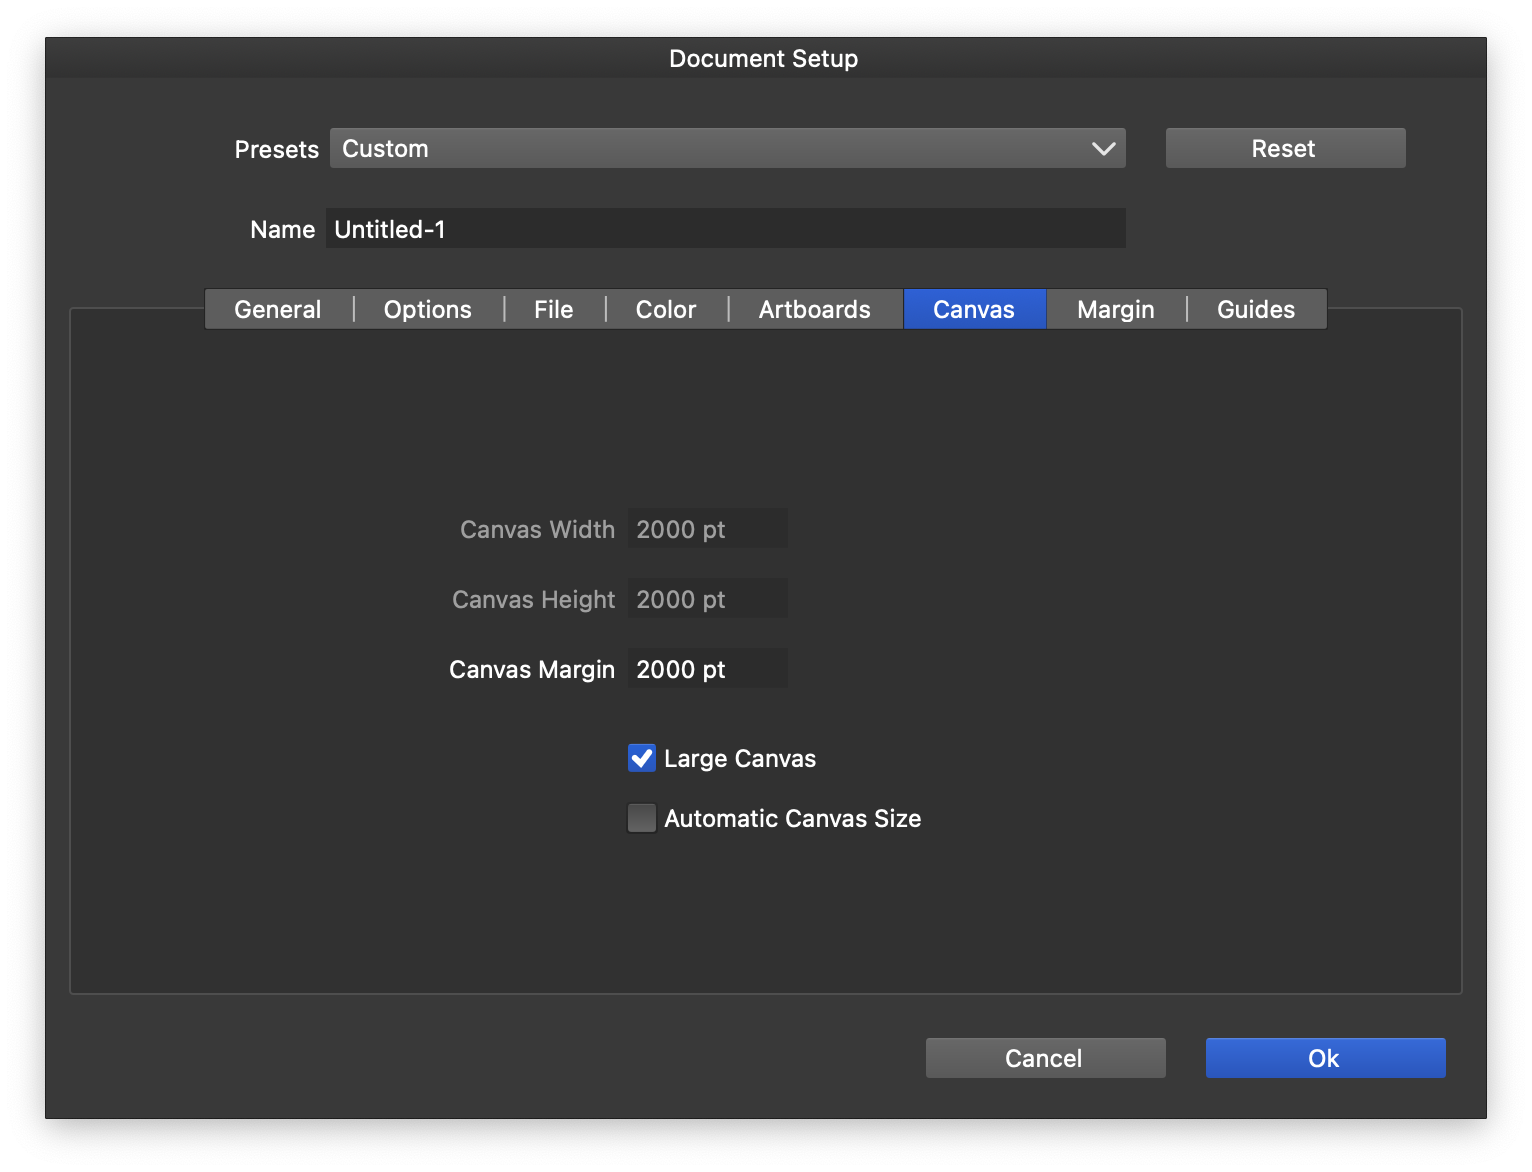Confirm settings with the Ok button

1325,1058
